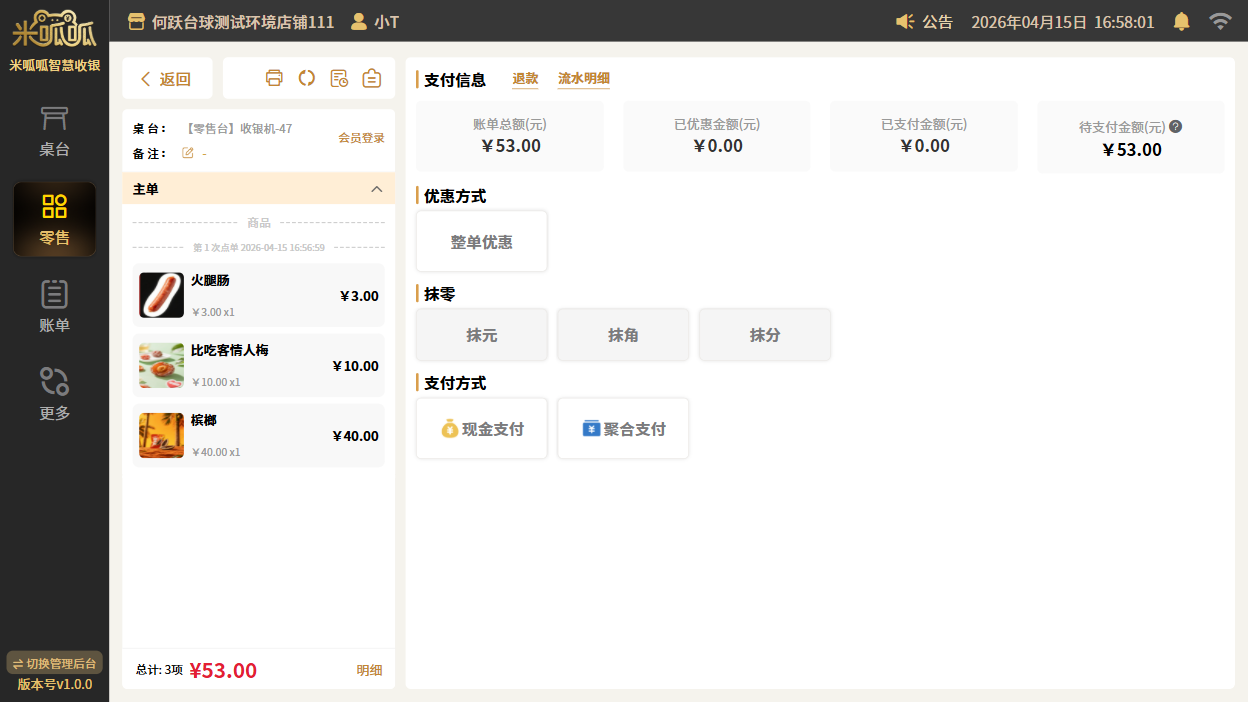Select 聚合支付 payment method
Screen dimensions: 1248x702
623,429
